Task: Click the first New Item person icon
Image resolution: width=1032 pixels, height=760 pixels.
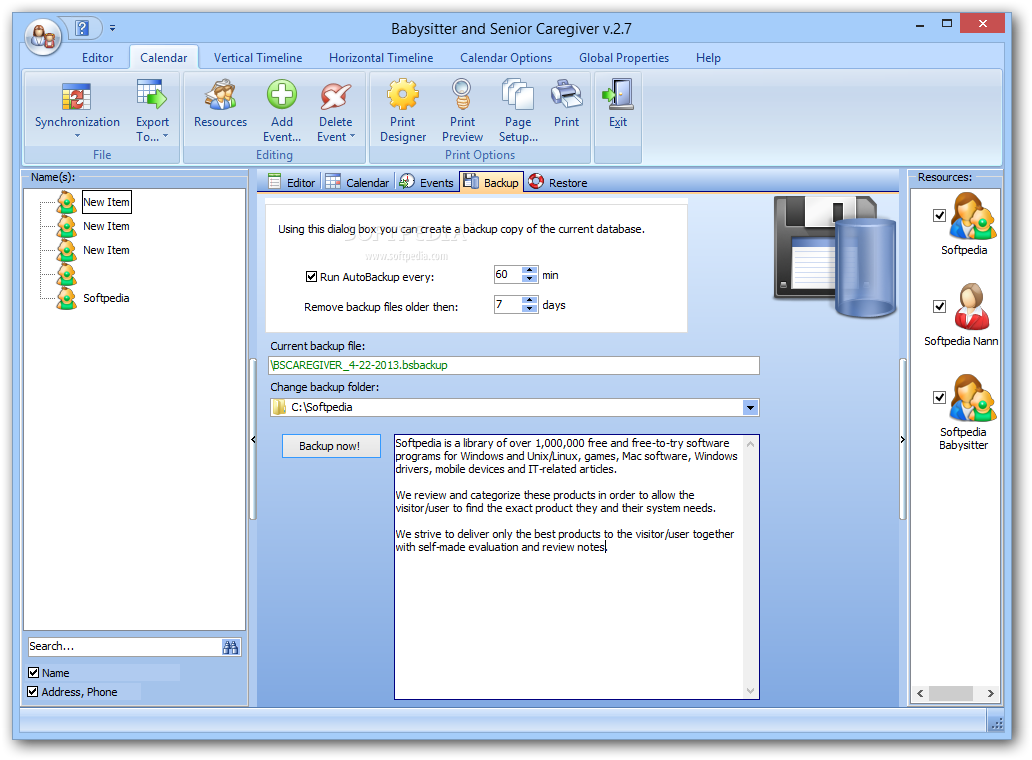Action: point(66,202)
